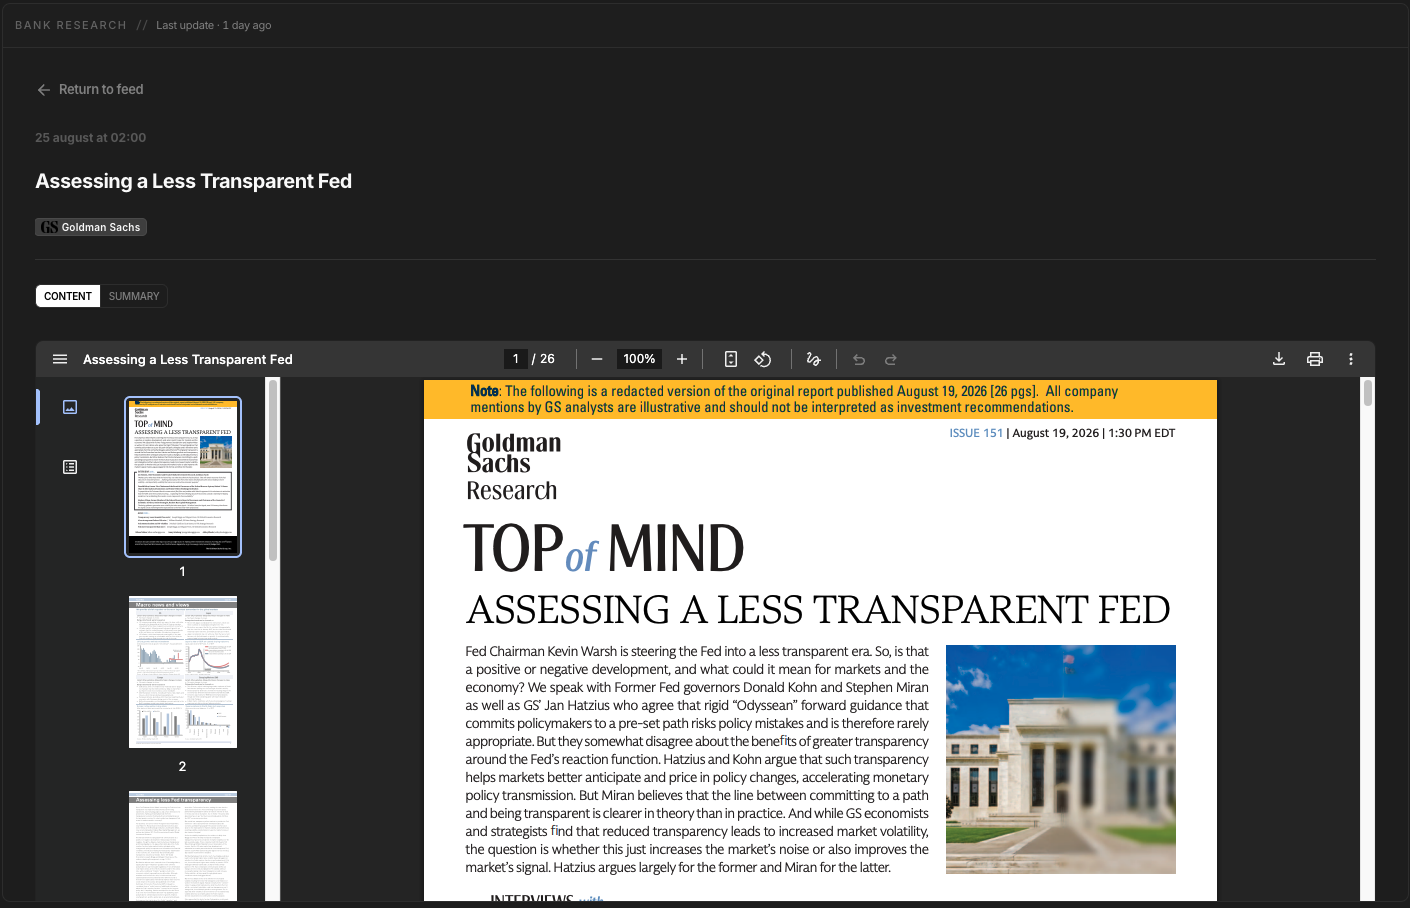
Task: Click the thumbnail panel scrollbar
Action: (272, 470)
